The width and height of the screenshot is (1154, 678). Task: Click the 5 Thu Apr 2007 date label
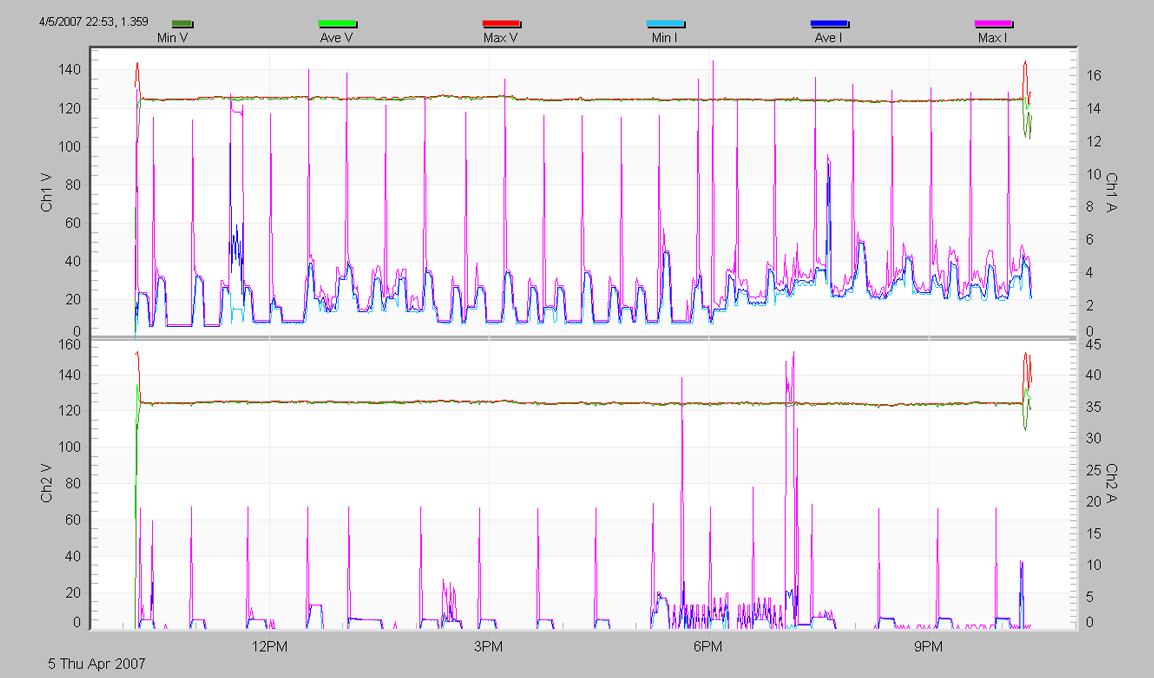pyautogui.click(x=97, y=663)
